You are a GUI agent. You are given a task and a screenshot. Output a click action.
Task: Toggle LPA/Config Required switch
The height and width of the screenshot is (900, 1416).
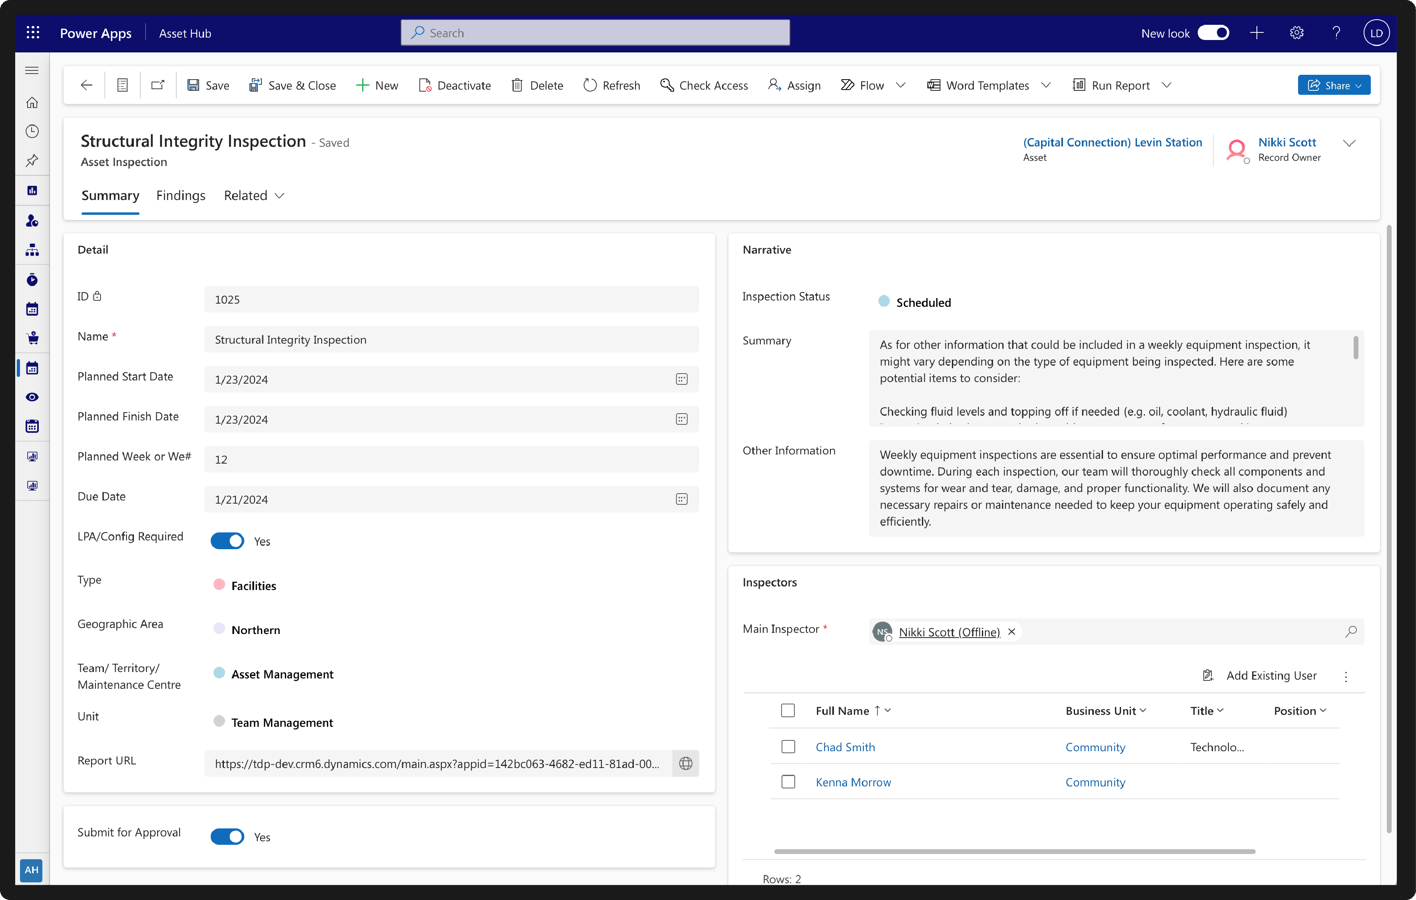pyautogui.click(x=227, y=541)
